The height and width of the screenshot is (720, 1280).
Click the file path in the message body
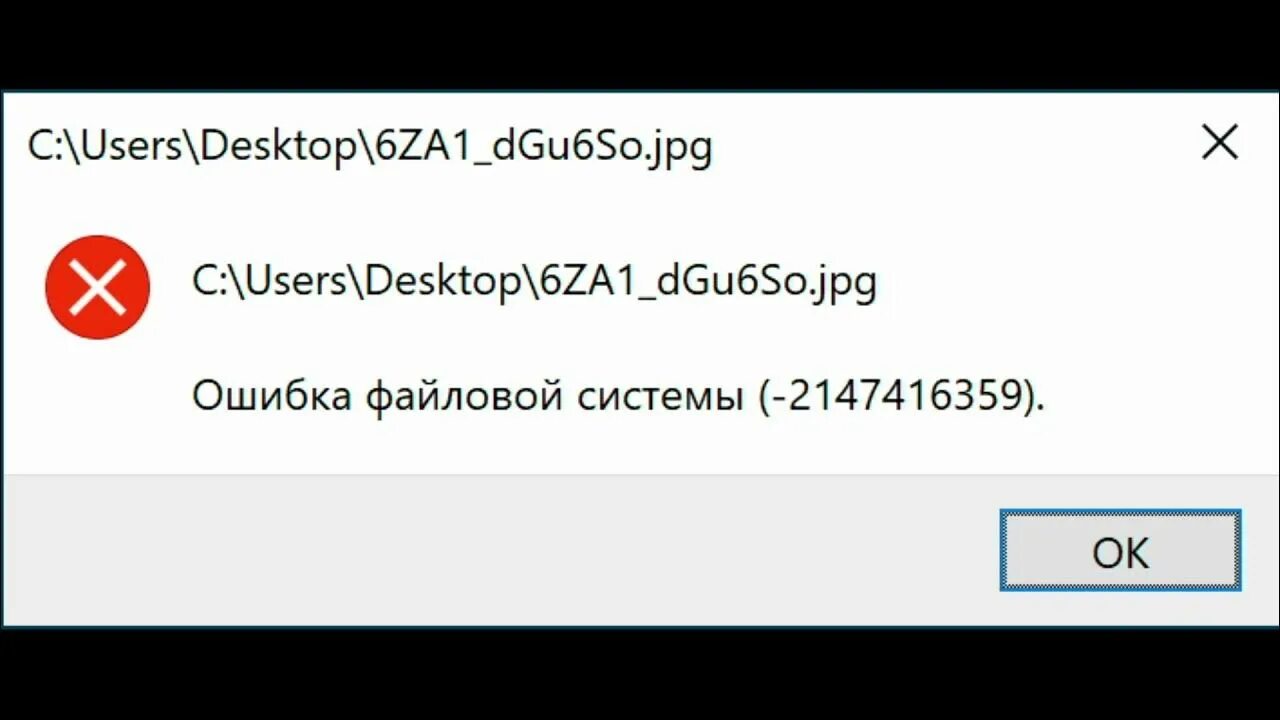point(534,283)
